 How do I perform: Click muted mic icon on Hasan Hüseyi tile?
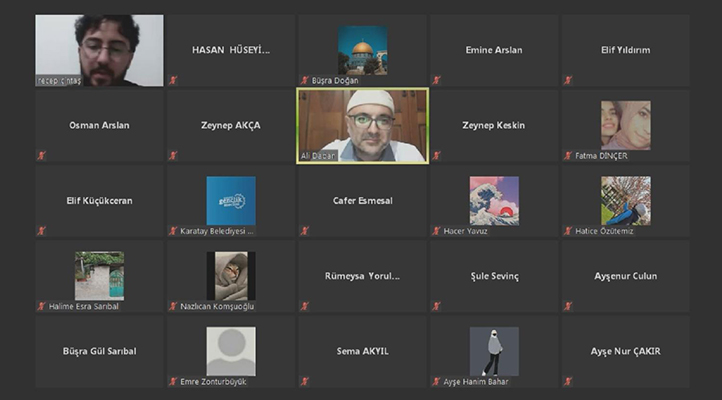tap(173, 80)
